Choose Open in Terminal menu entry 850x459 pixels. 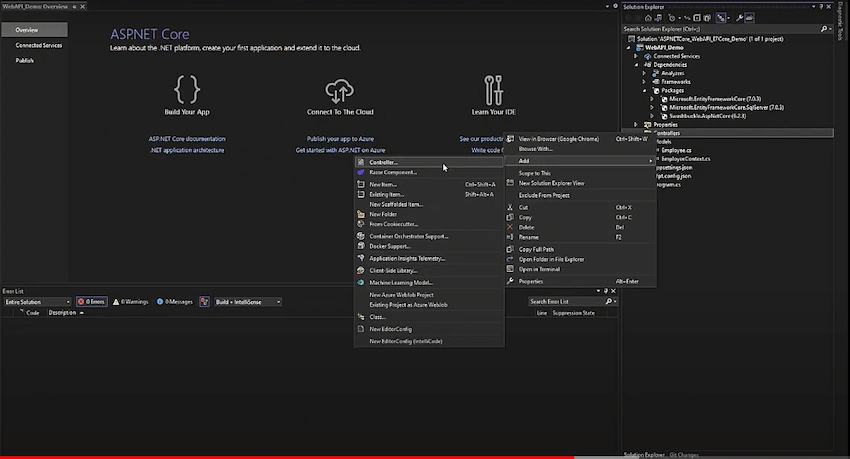click(x=580, y=269)
